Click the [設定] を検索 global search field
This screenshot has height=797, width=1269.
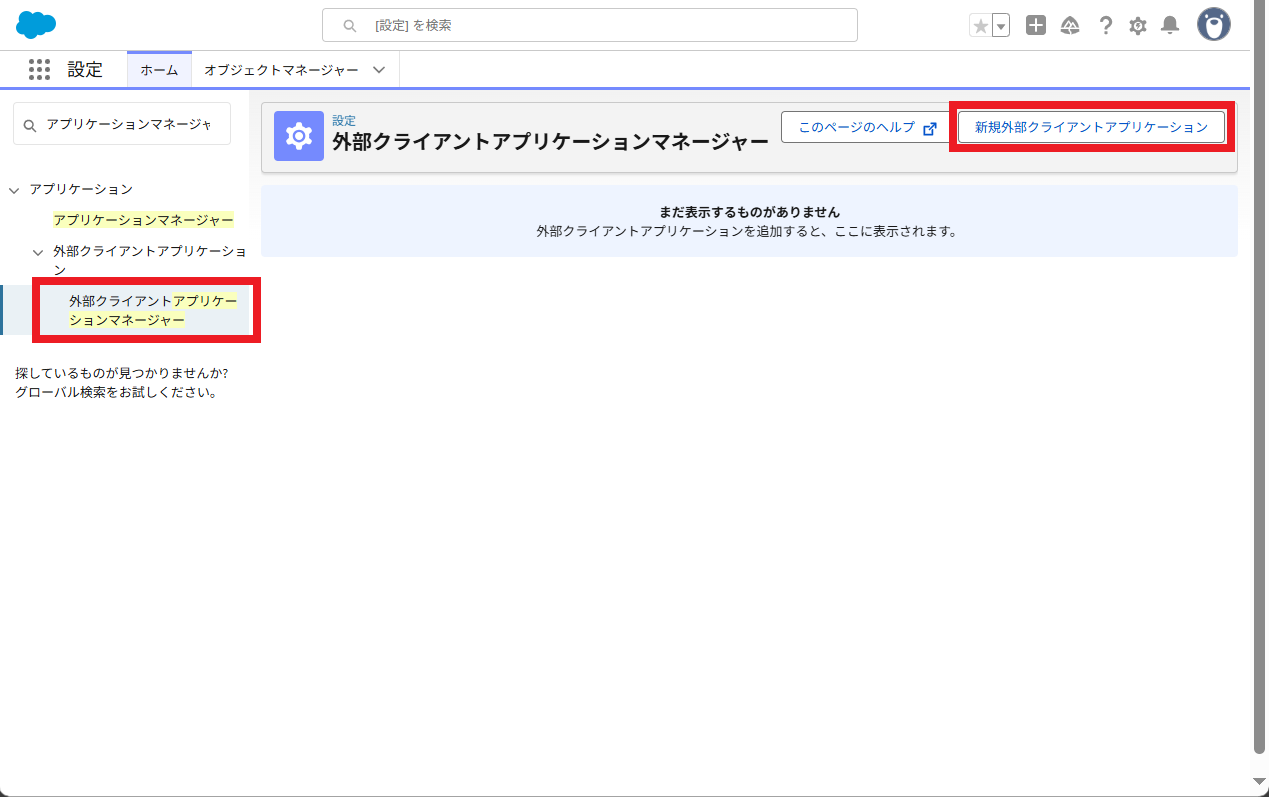point(590,25)
